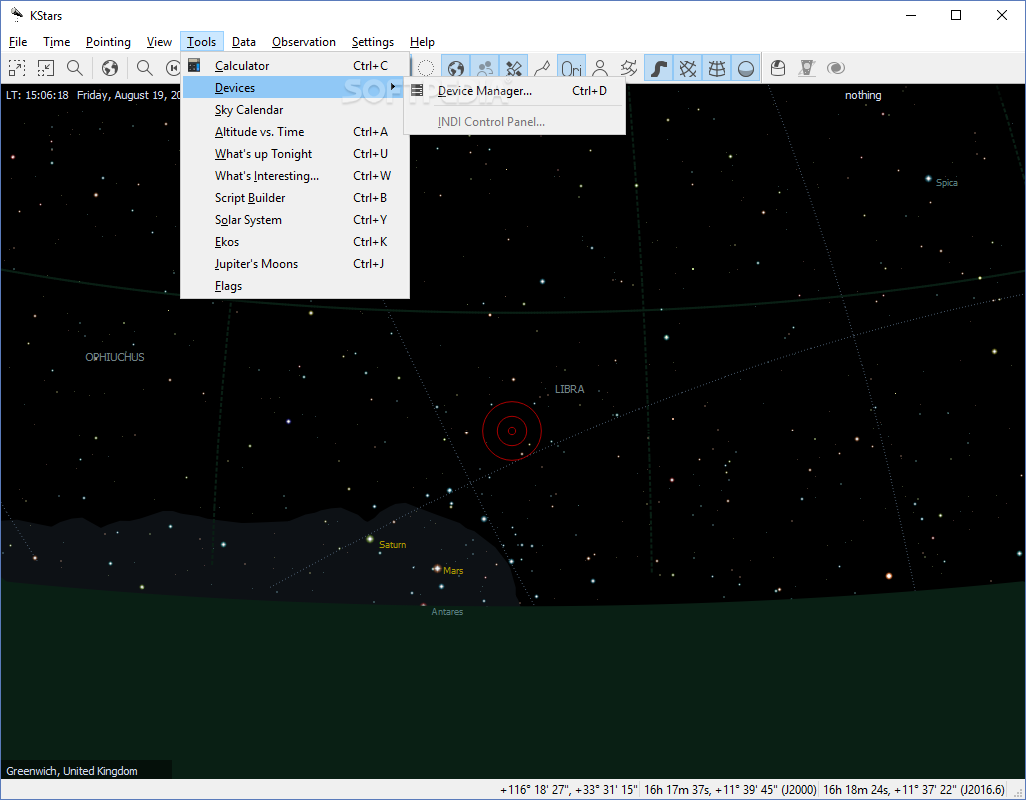Toggle deep-sky objects dotted circle icon
This screenshot has width=1026, height=800.
tap(426, 68)
